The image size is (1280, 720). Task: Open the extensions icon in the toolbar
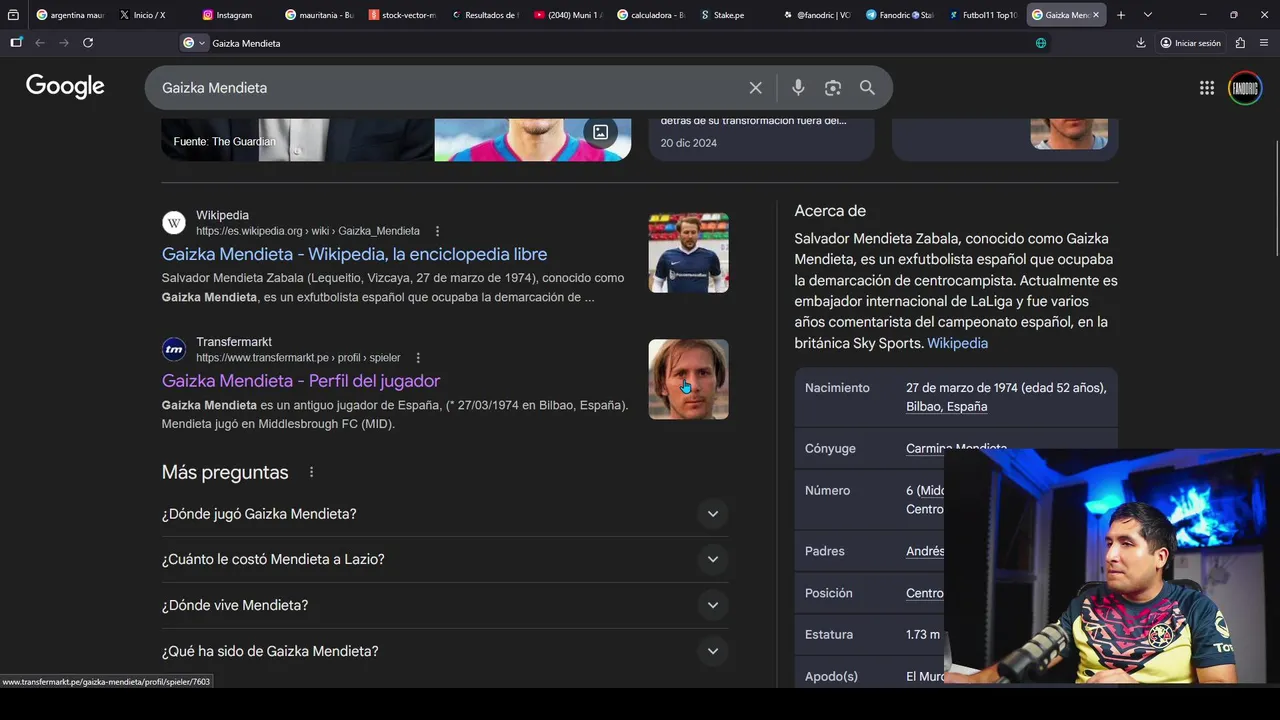pos(1240,43)
